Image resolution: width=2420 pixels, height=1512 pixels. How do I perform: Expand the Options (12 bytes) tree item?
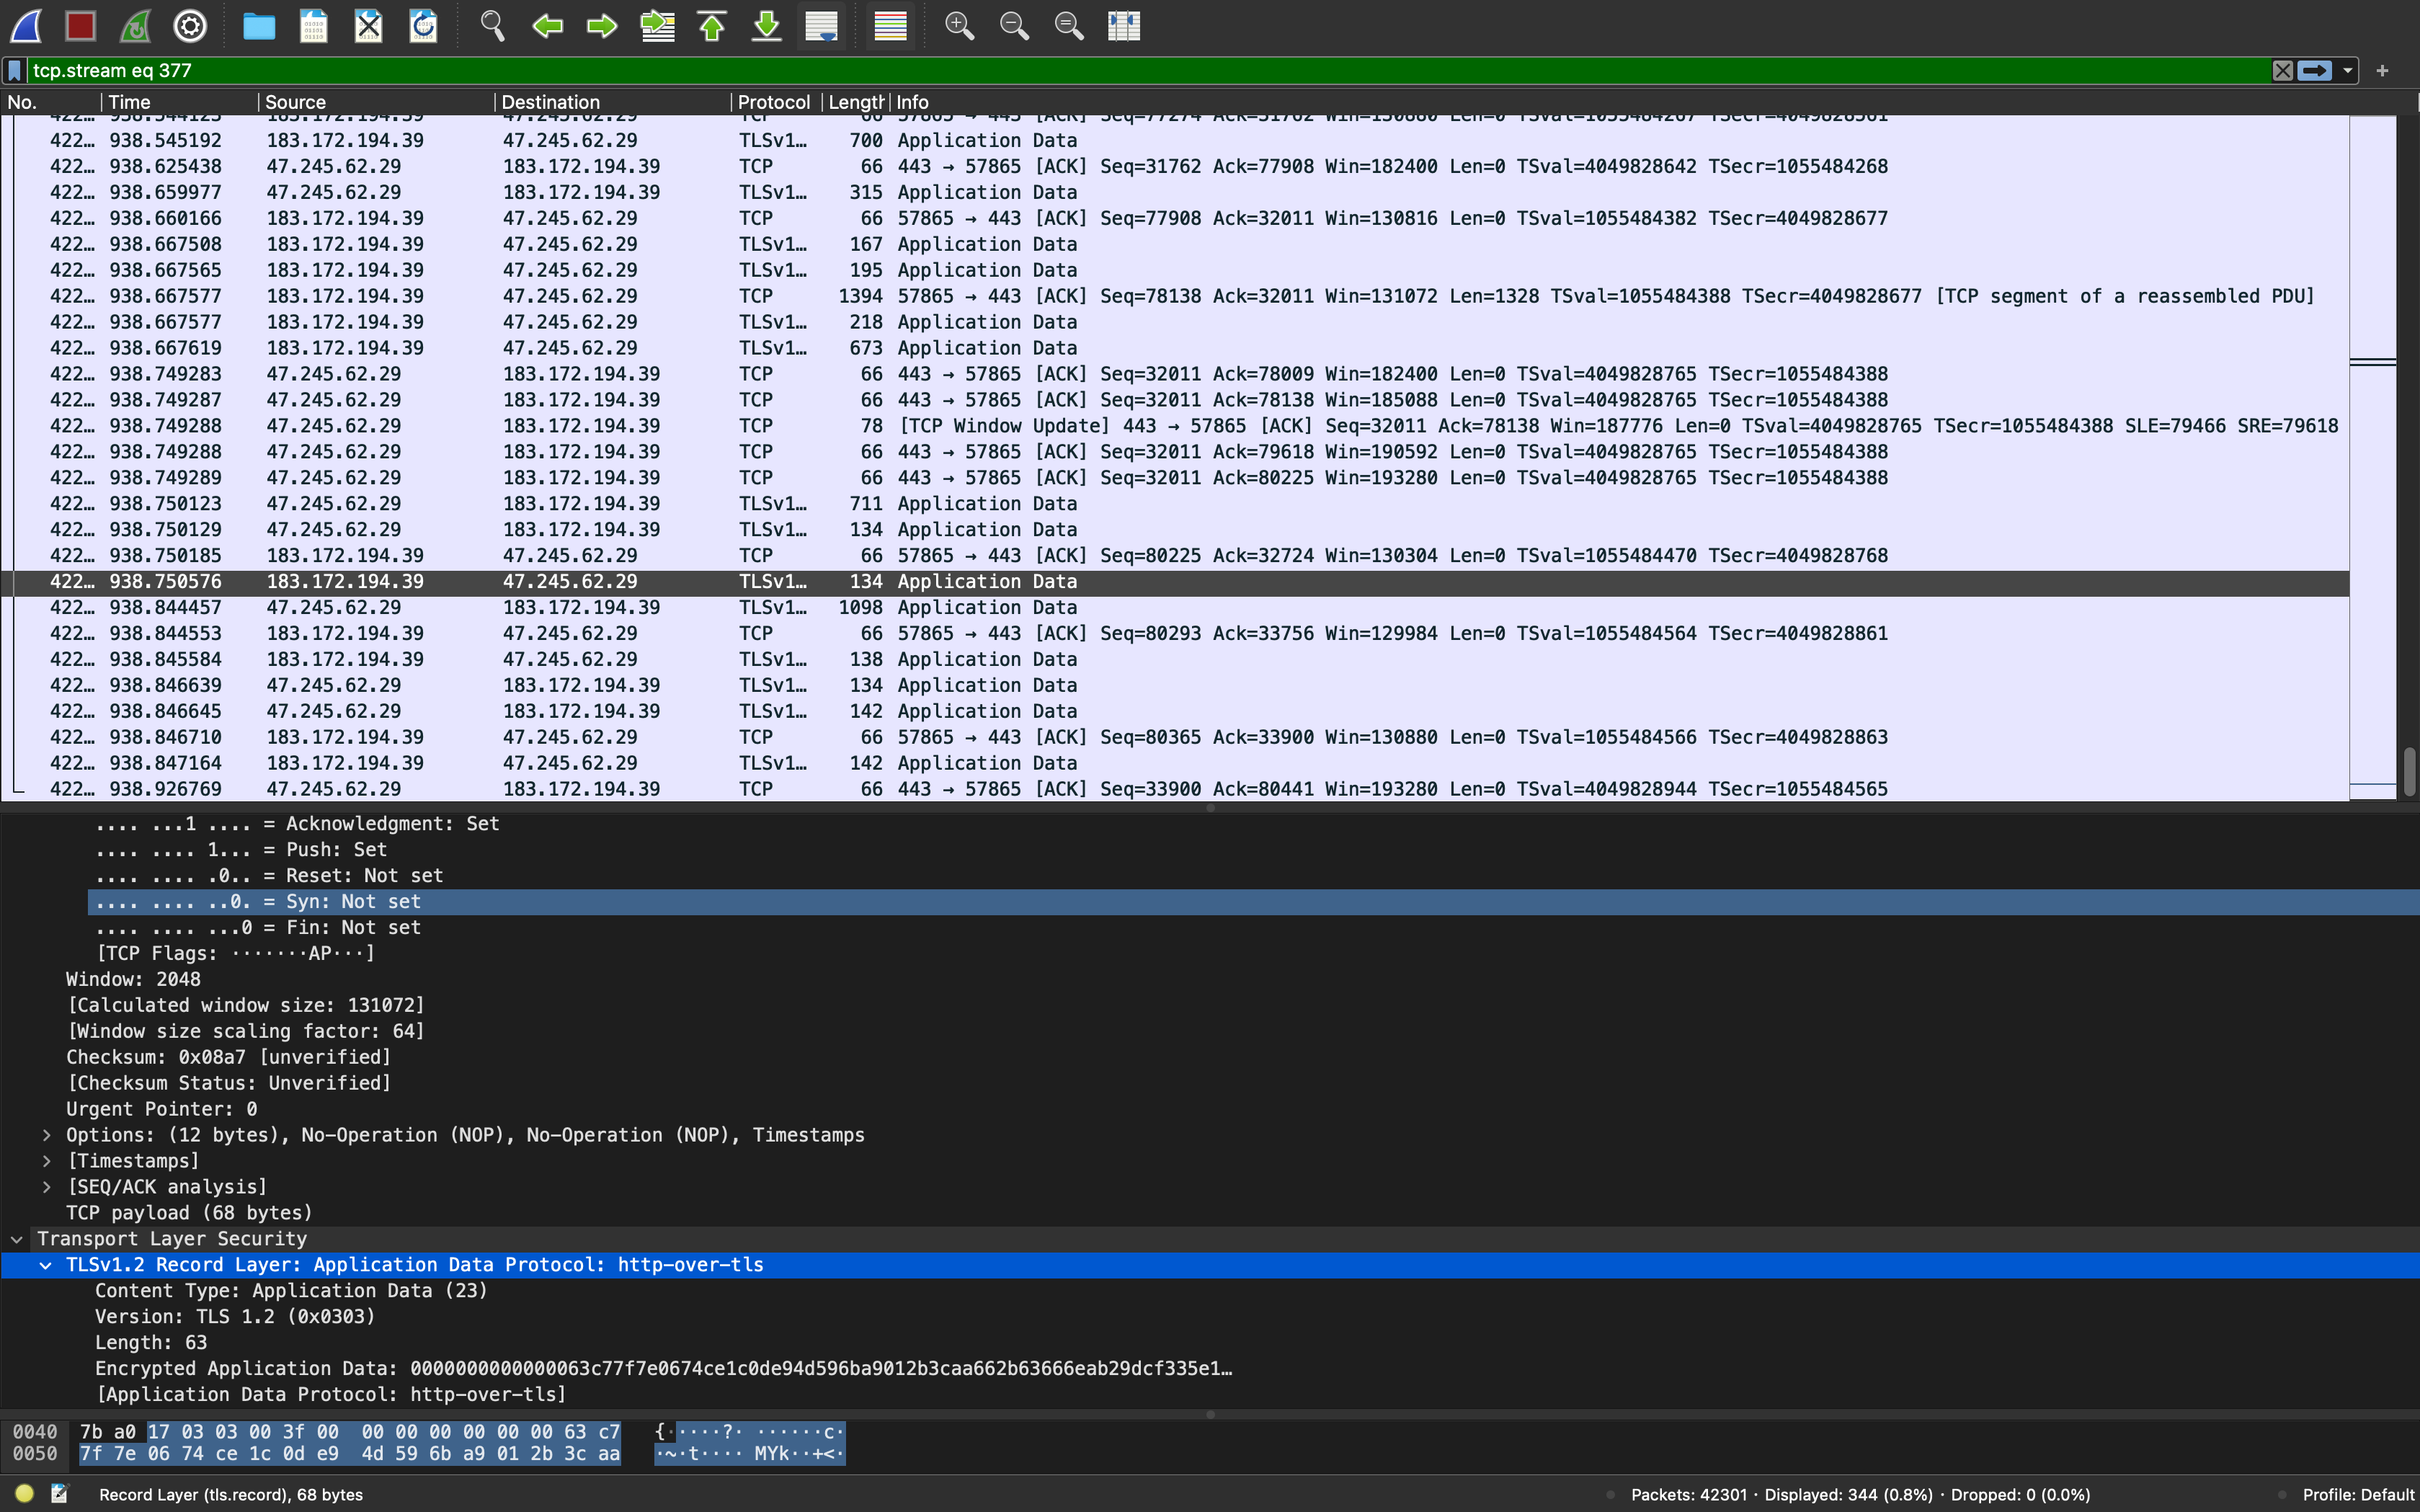tap(46, 1135)
